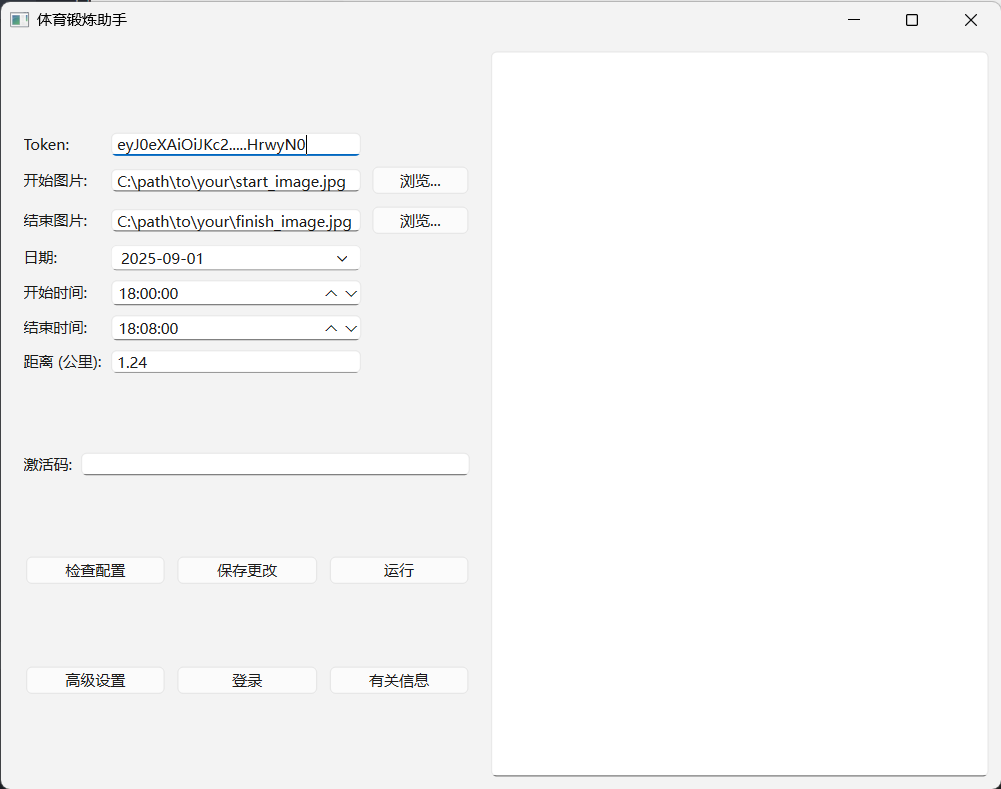This screenshot has width=1001, height=789.
Task: Increase 开始时间 with up arrow
Action: 332,293
